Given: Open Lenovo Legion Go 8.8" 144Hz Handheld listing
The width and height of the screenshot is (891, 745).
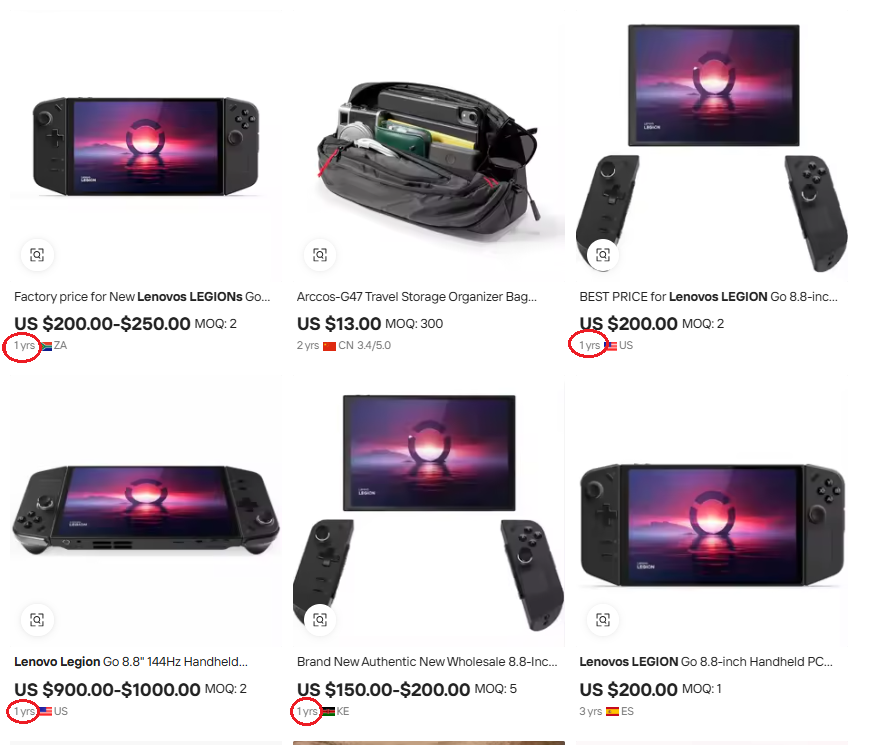Looking at the screenshot, I should [x=131, y=661].
